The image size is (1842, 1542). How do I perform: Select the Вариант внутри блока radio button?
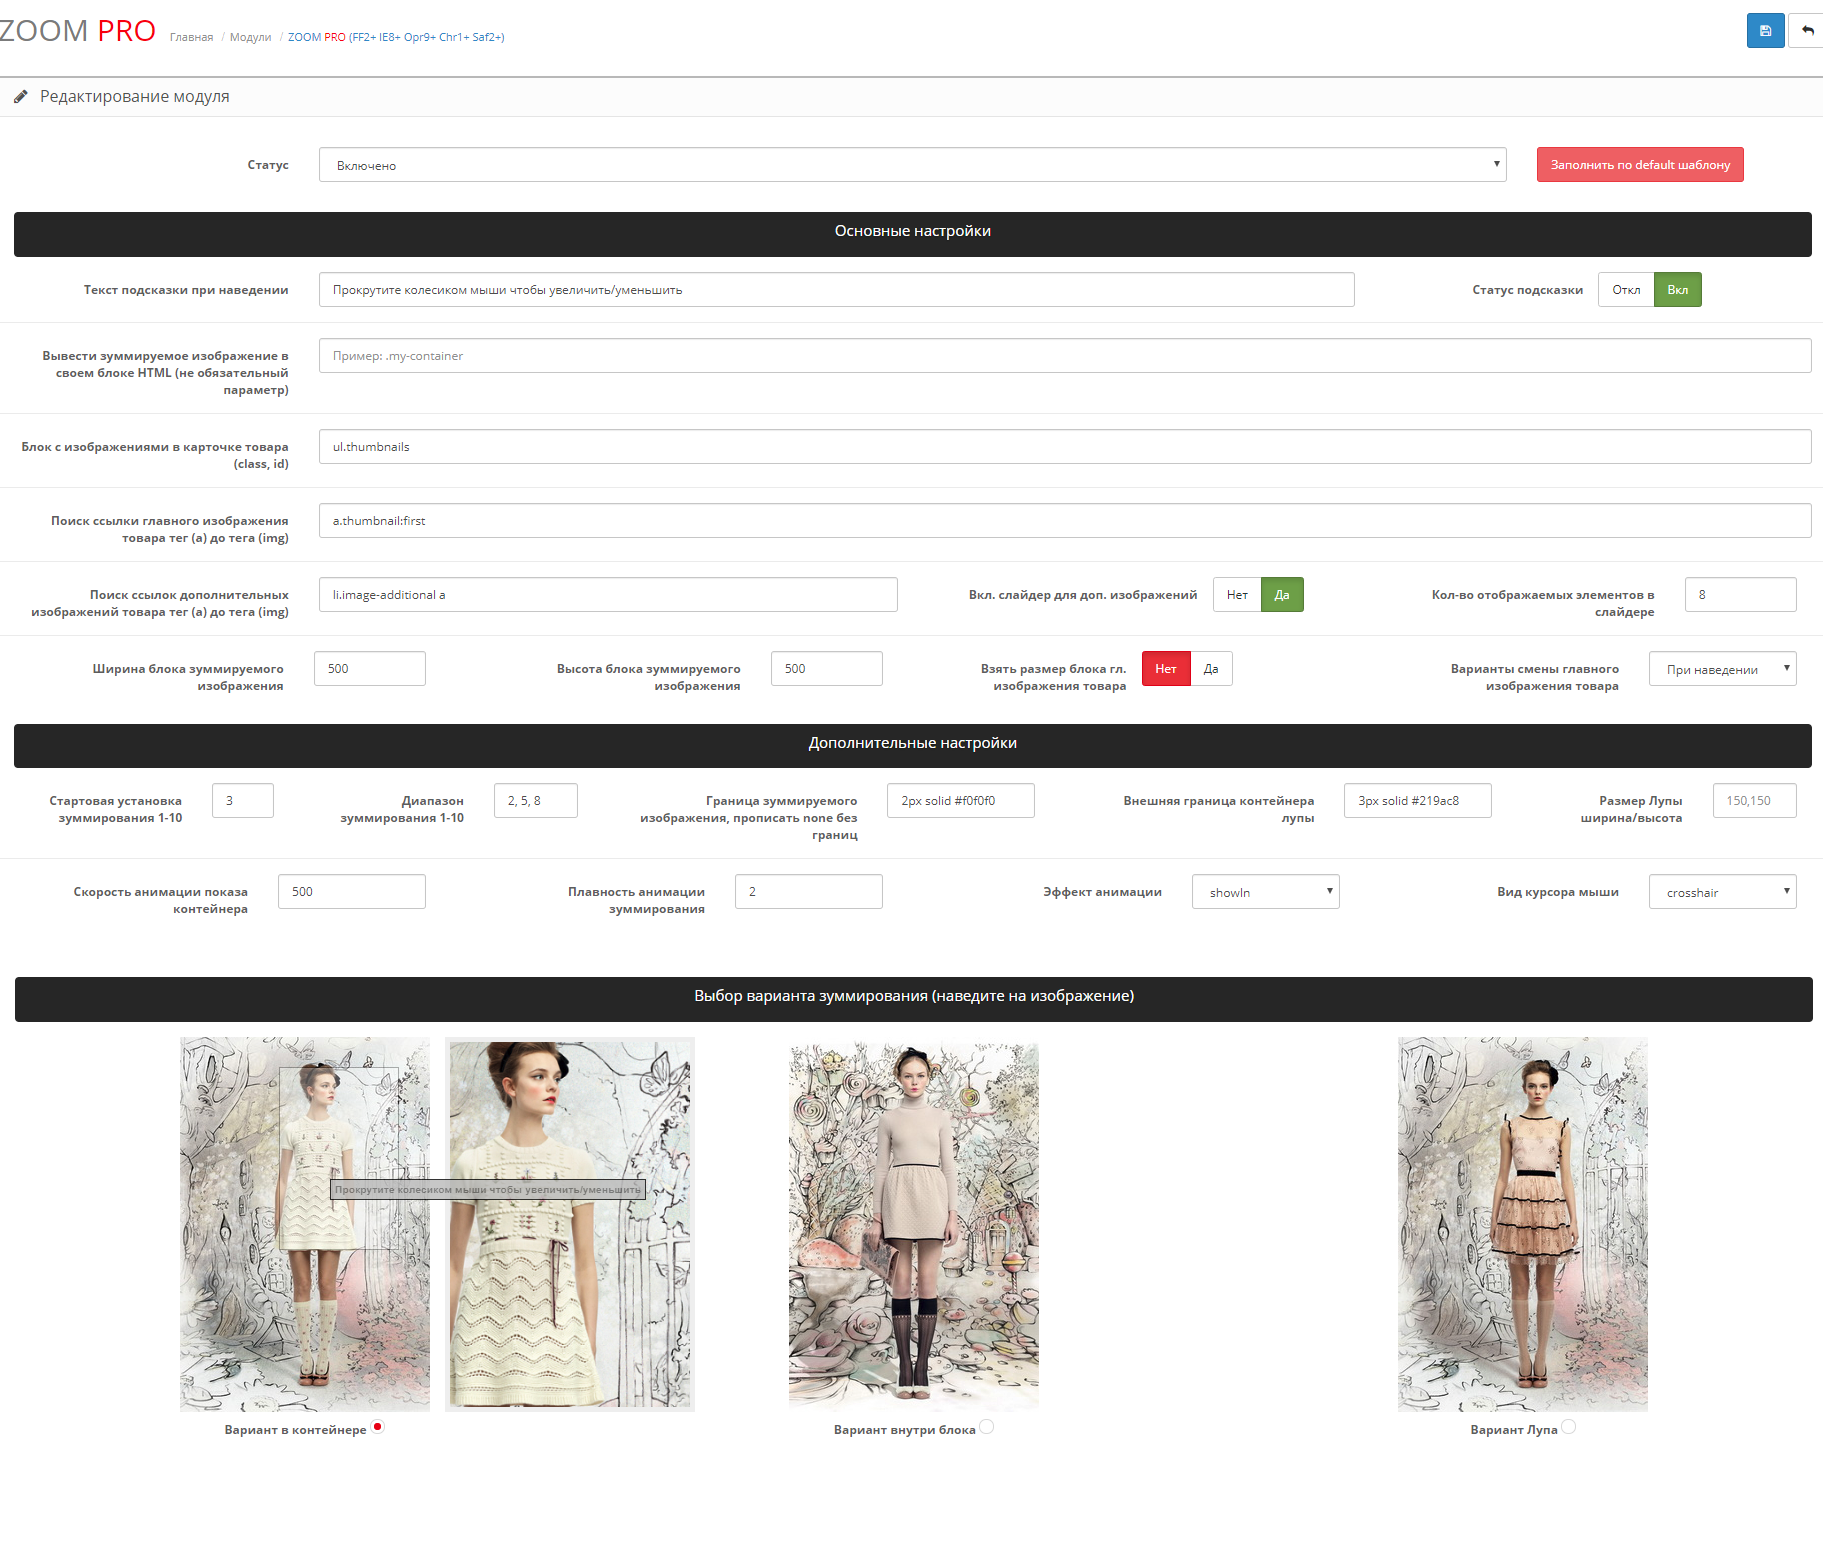(986, 1427)
